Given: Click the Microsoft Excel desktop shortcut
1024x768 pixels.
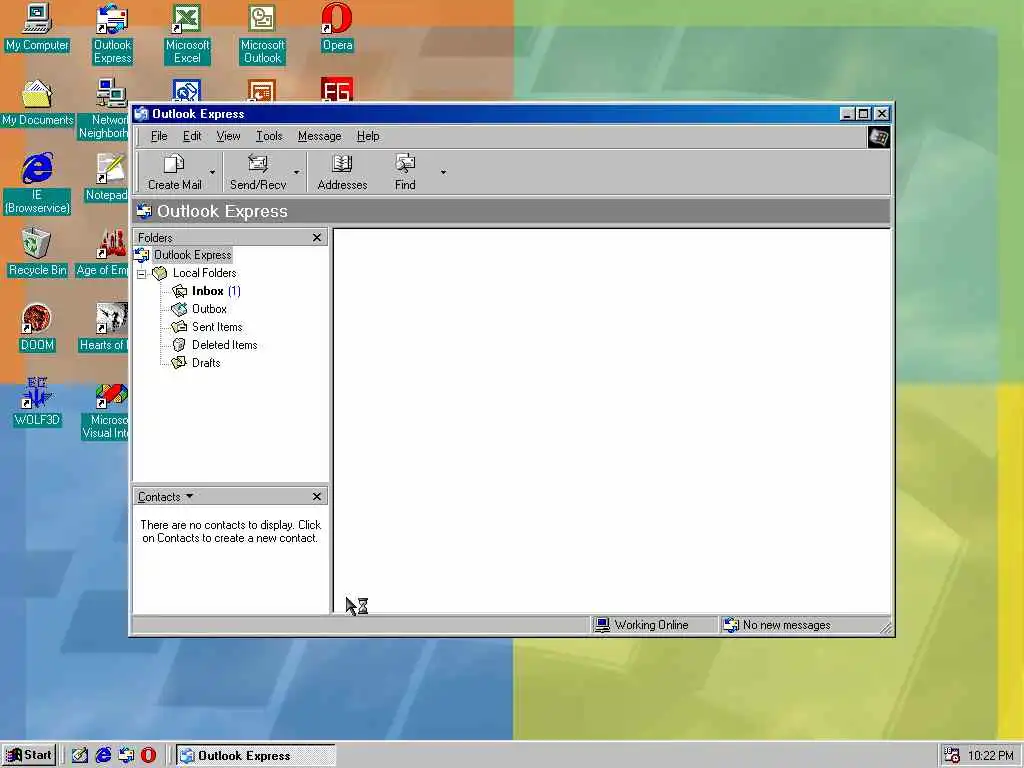Looking at the screenshot, I should pyautogui.click(x=187, y=35).
